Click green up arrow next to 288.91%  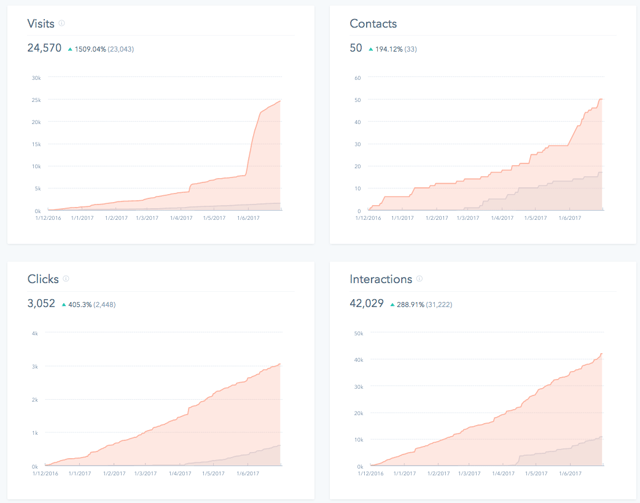(x=392, y=305)
